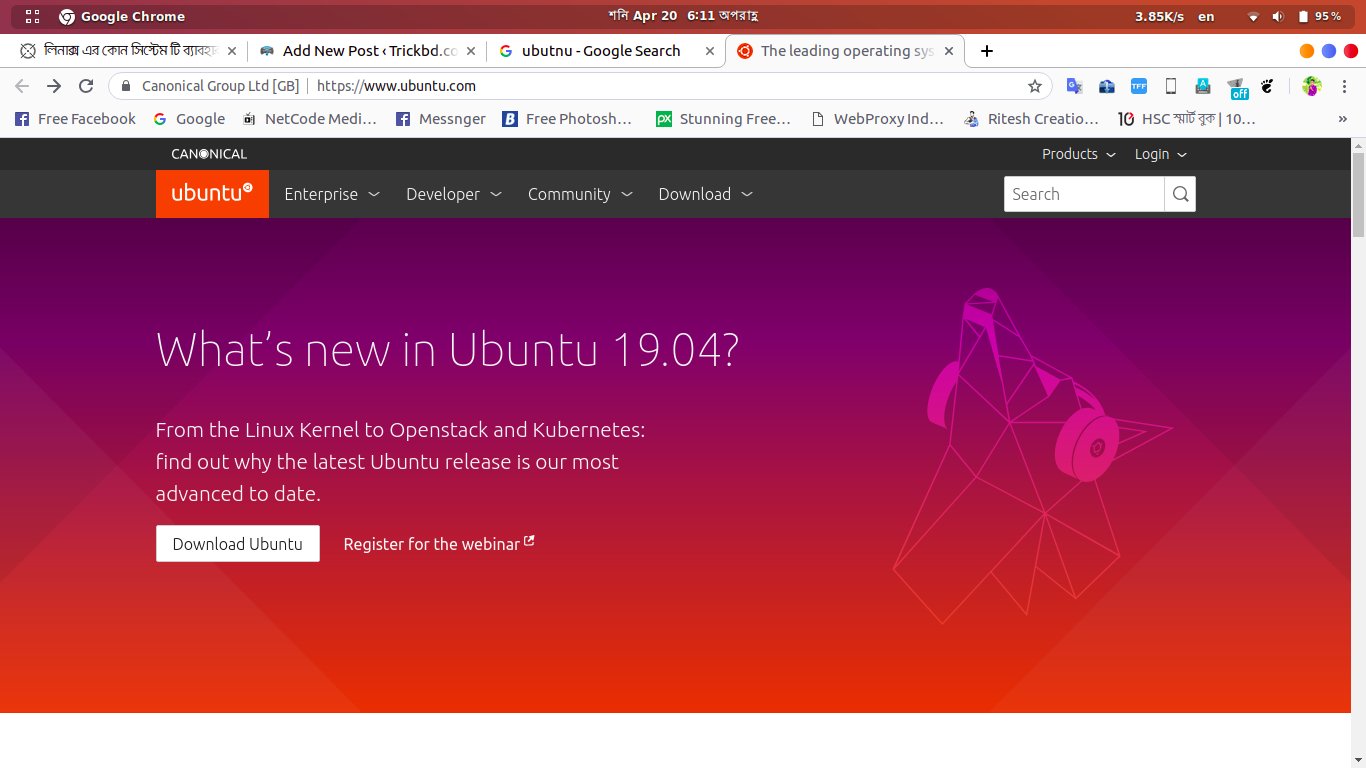
Task: Close the Ubuntu 'The leading operating sys' tab
Action: coord(950,51)
